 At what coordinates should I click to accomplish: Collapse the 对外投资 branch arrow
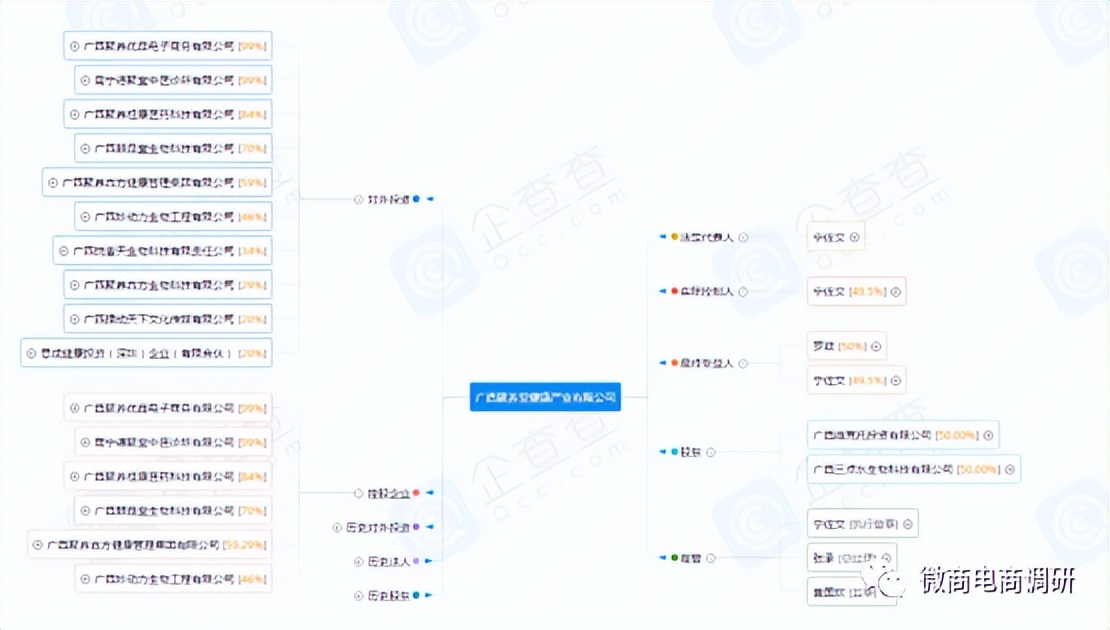tap(430, 199)
